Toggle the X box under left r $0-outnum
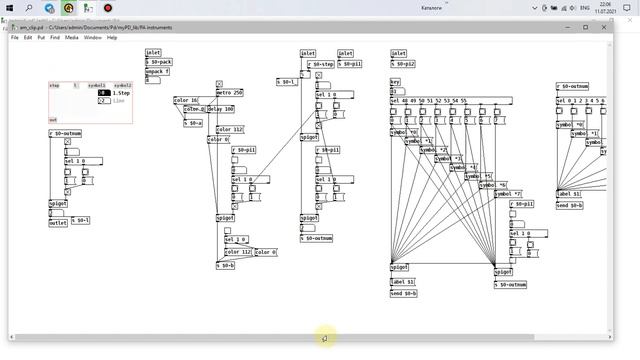Viewport: 640px width, 360px height. [x=67, y=142]
